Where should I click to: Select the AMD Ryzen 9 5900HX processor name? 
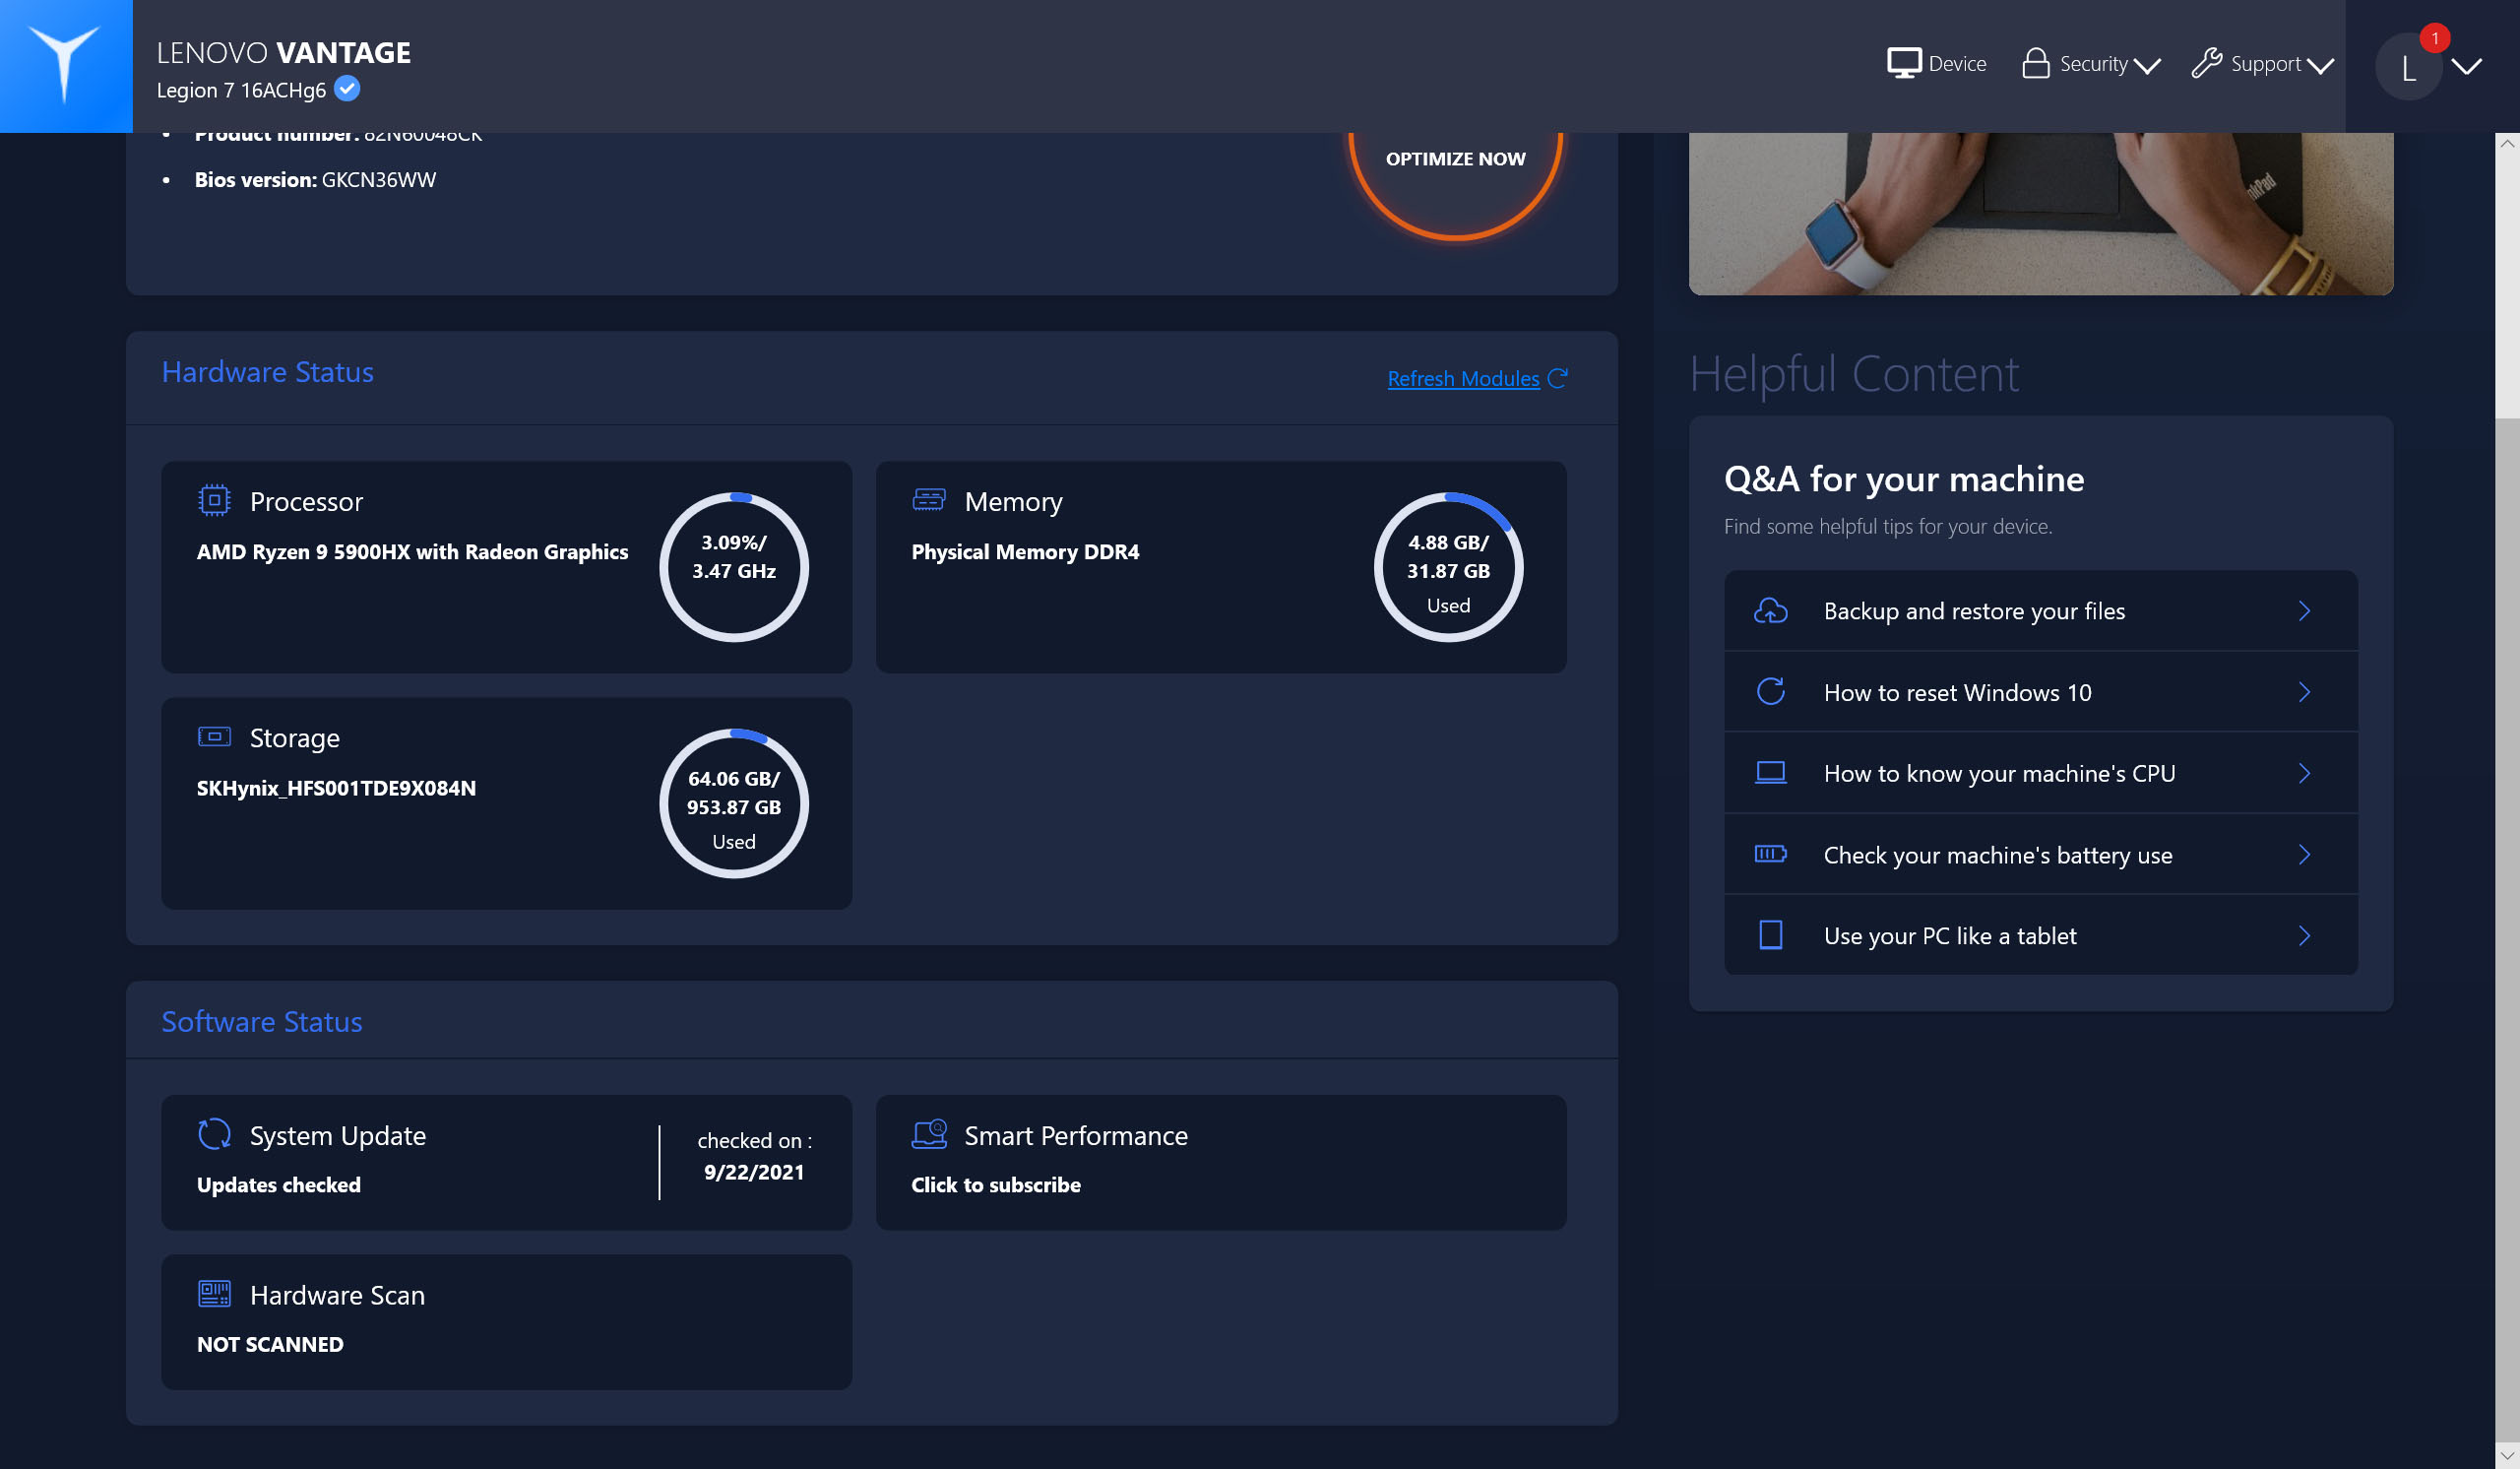[x=412, y=551]
